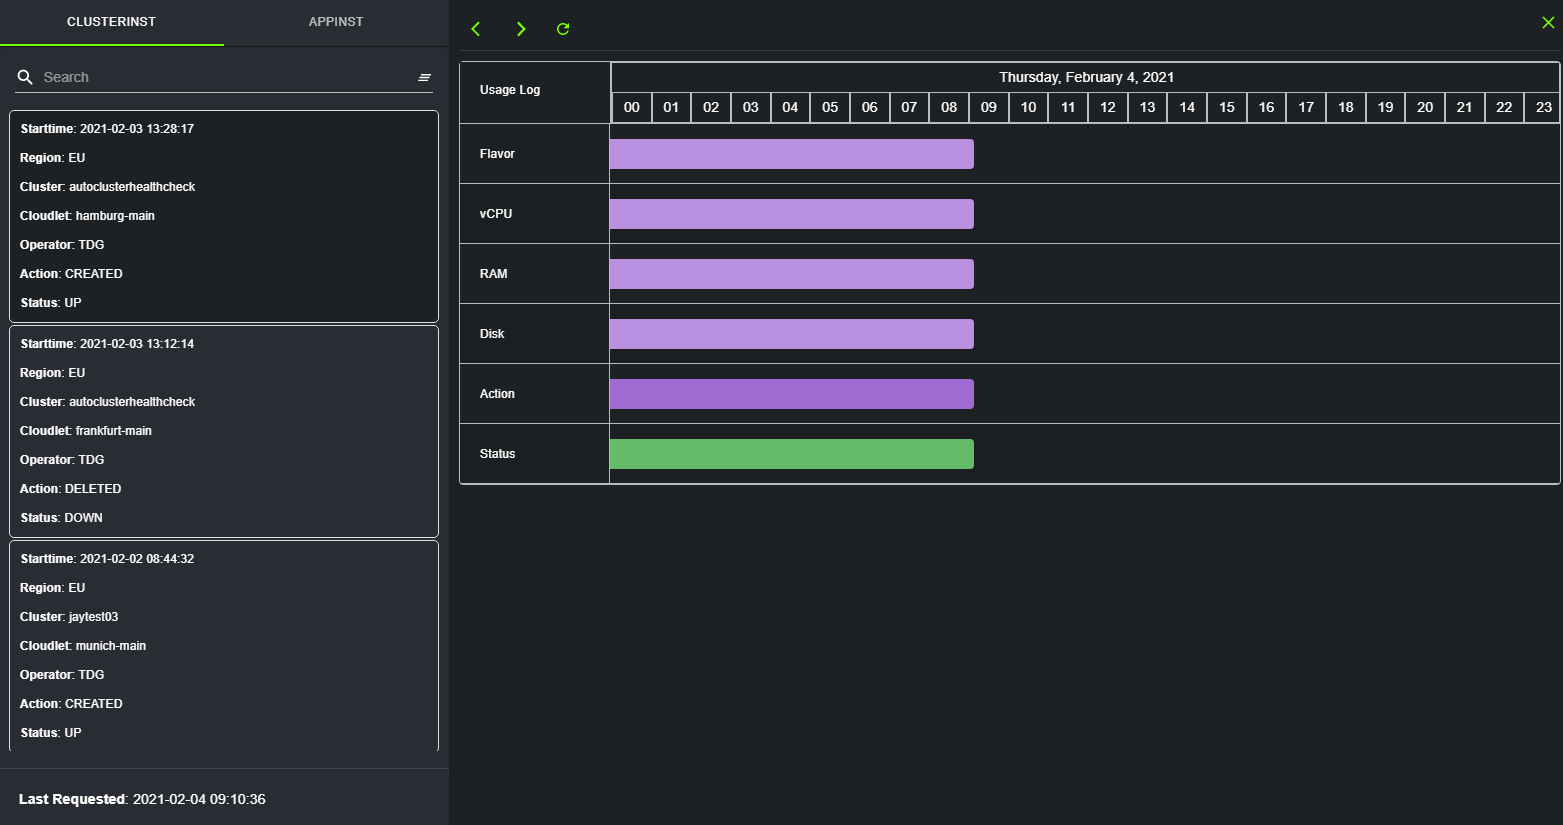Switch to the CLUSTERINST tab

(111, 22)
